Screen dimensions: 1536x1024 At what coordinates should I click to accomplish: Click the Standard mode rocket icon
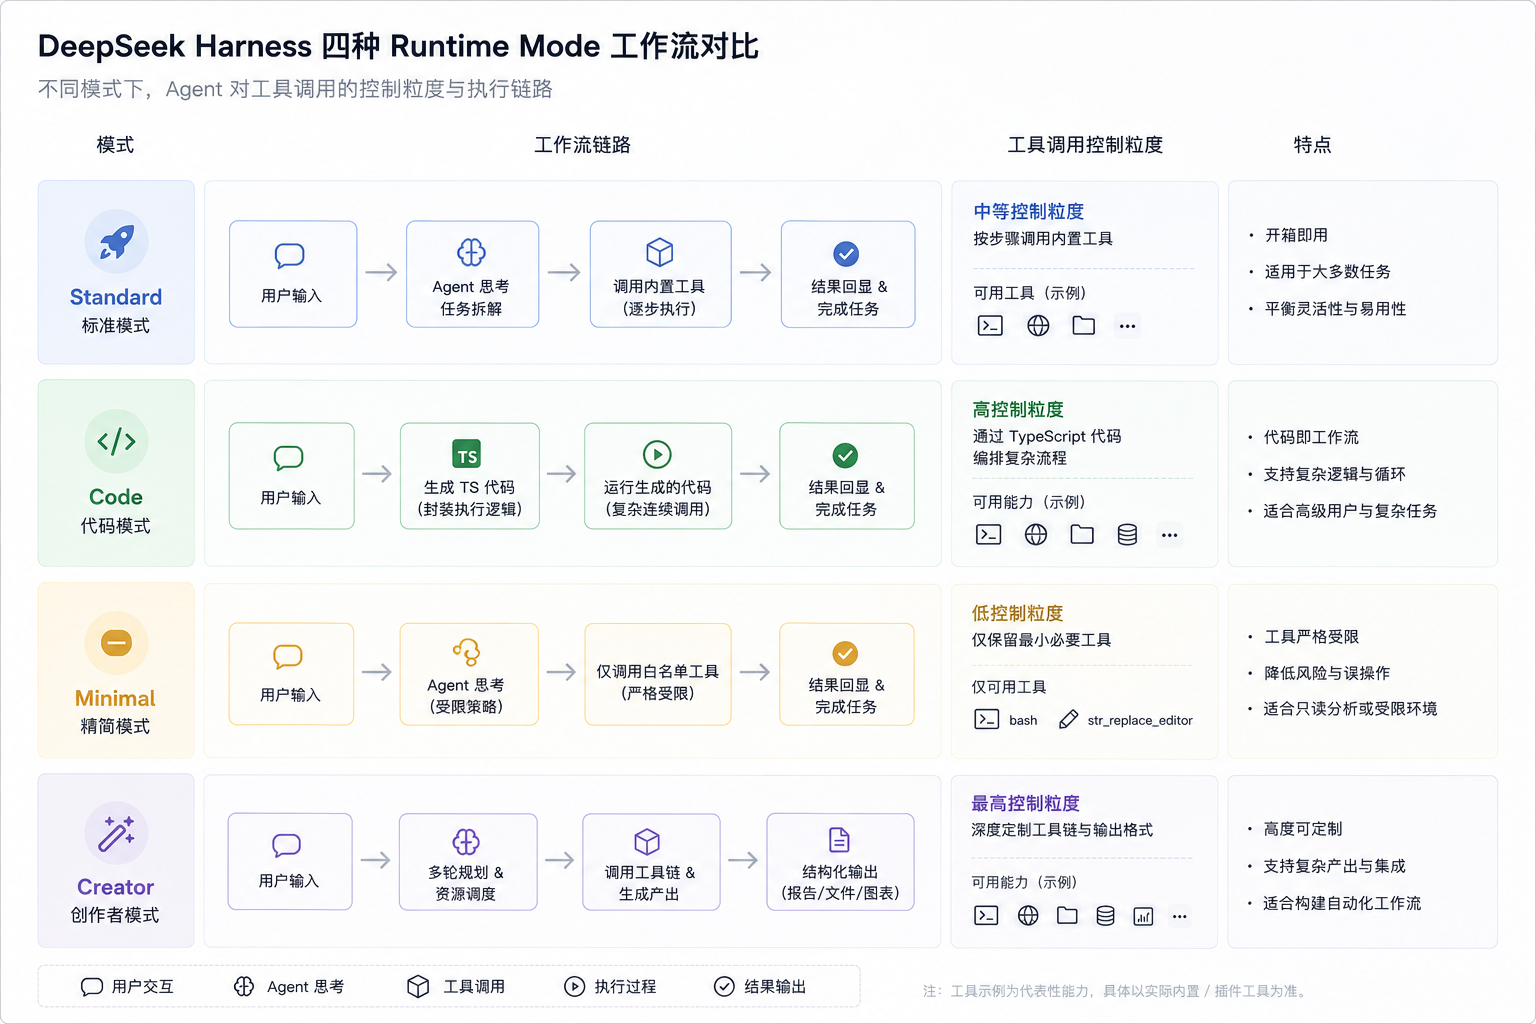[x=116, y=241]
